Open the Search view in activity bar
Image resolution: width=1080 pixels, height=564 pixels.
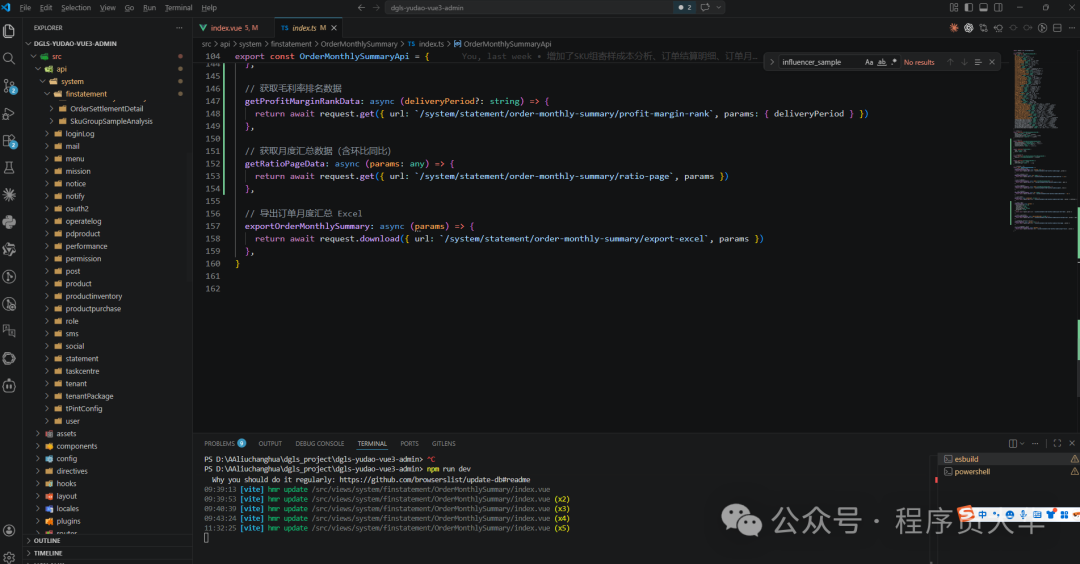point(9,58)
